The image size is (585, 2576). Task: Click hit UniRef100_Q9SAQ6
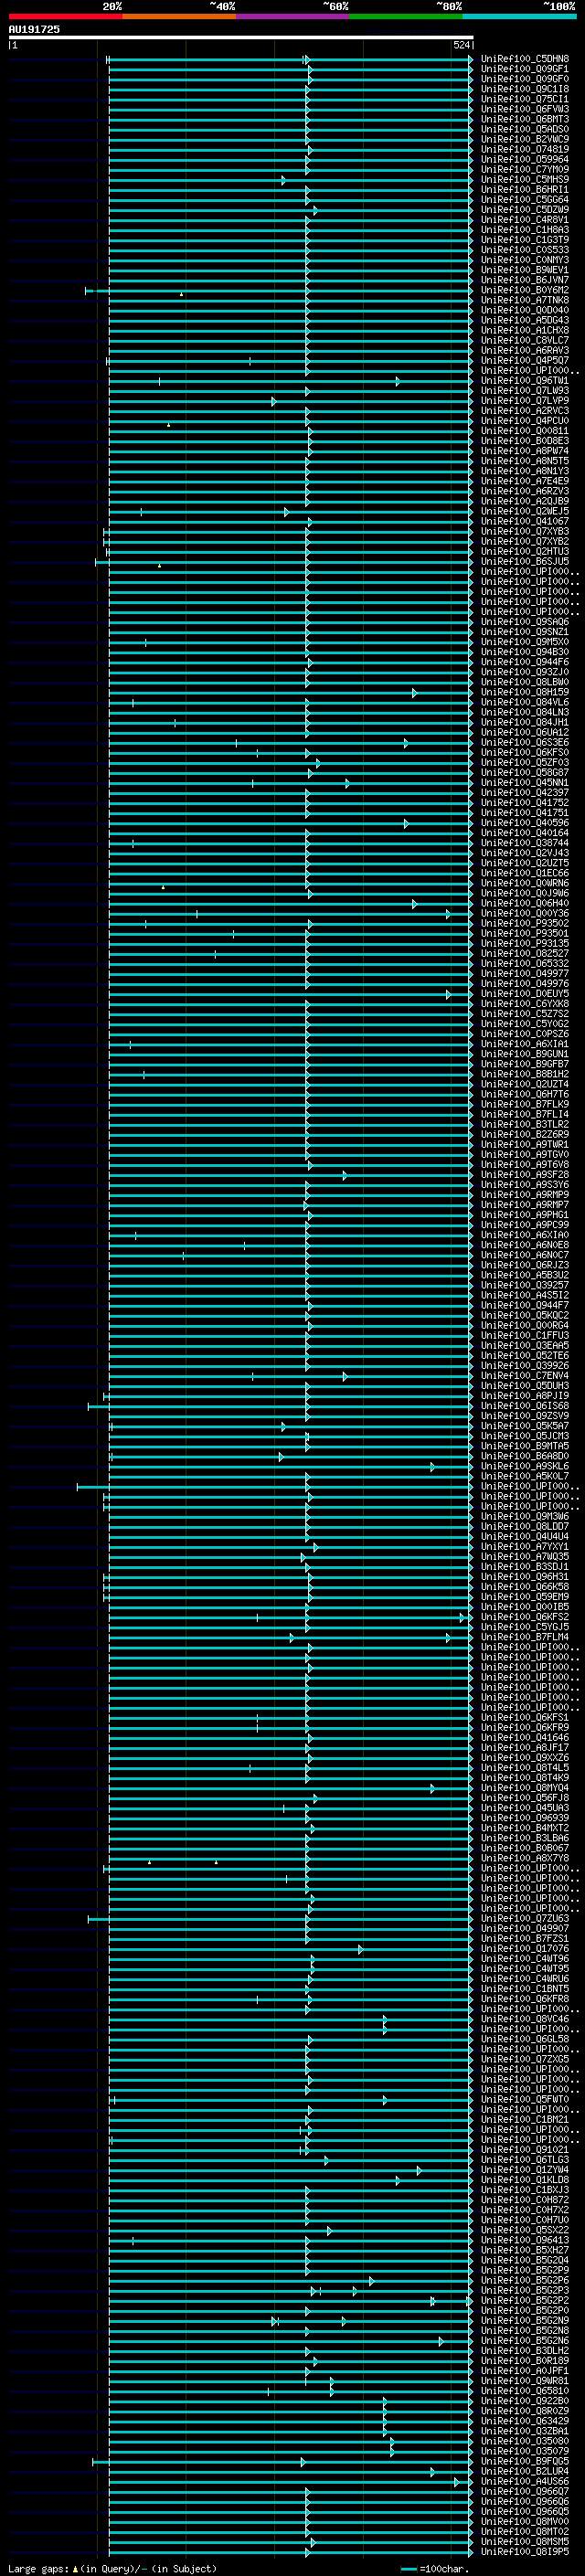point(525,622)
